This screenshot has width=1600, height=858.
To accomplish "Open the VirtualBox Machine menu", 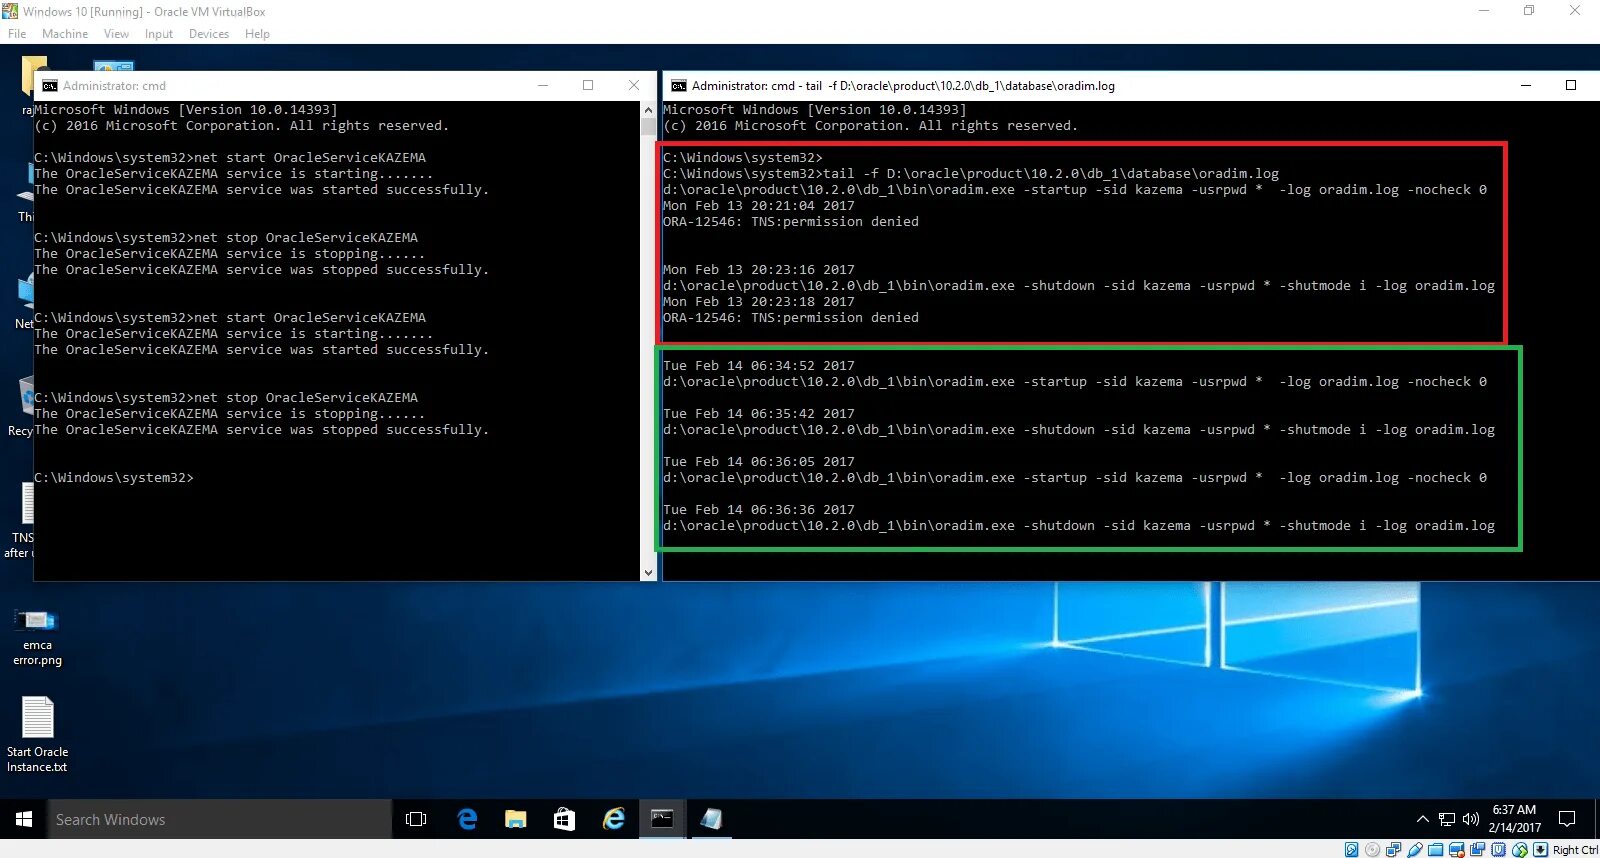I will point(65,34).
